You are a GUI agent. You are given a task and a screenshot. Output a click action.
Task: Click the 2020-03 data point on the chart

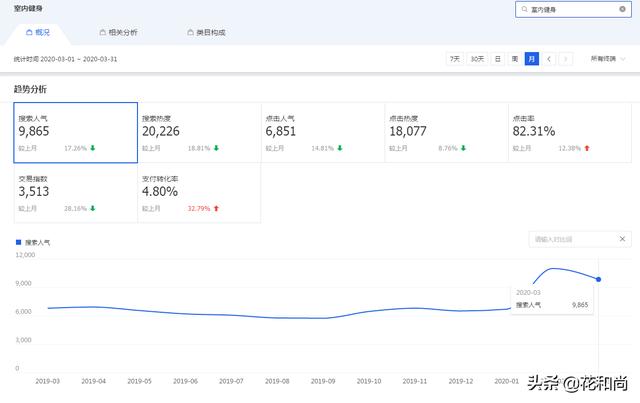click(x=598, y=279)
